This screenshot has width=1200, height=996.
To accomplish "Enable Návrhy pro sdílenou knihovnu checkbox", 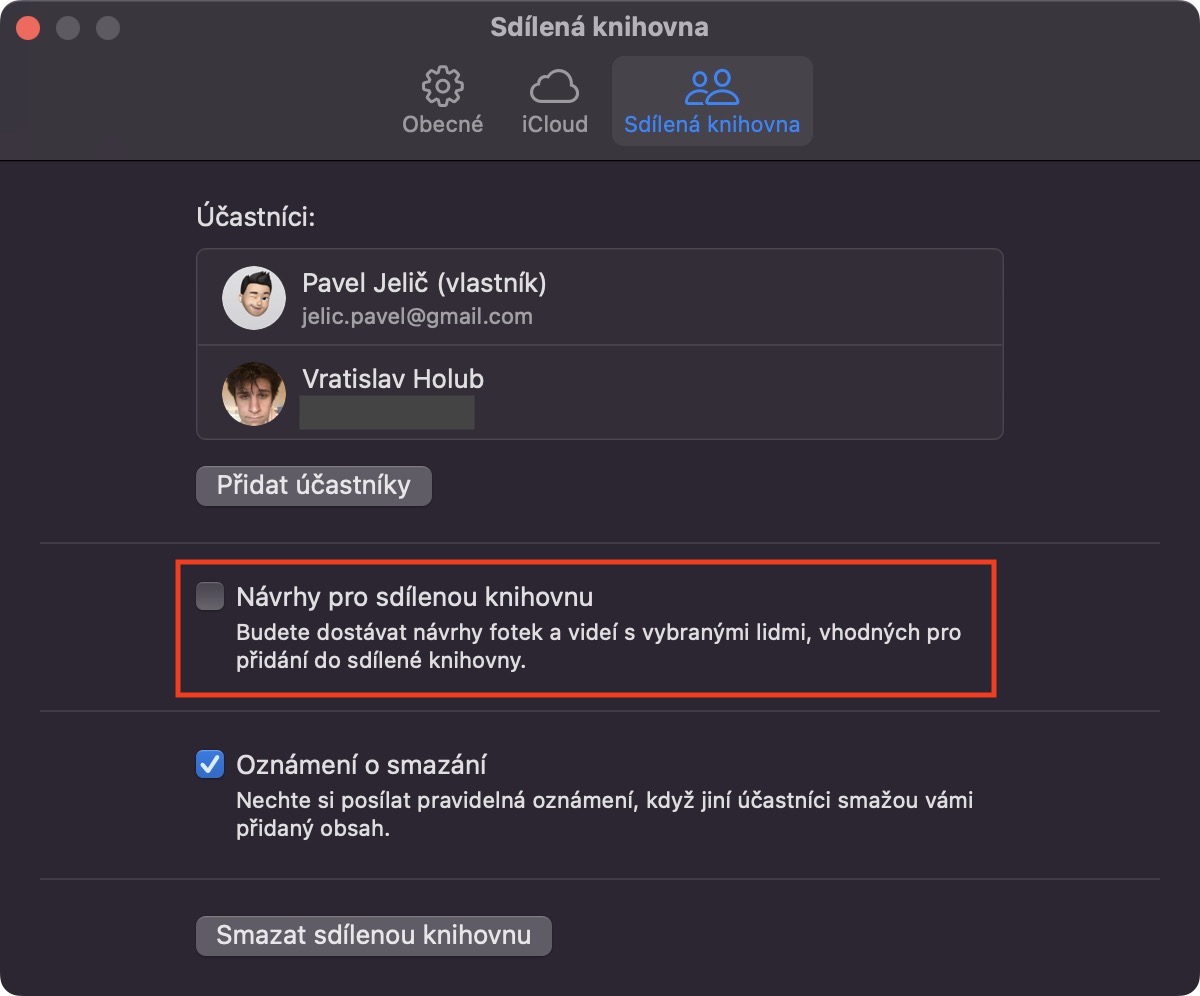I will tap(210, 597).
